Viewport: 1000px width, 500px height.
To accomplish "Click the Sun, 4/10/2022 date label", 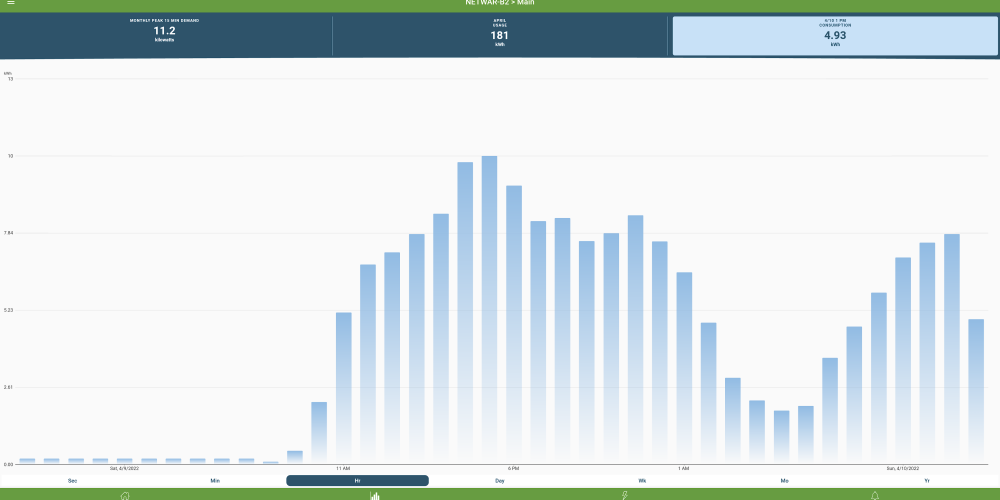I will tap(904, 468).
